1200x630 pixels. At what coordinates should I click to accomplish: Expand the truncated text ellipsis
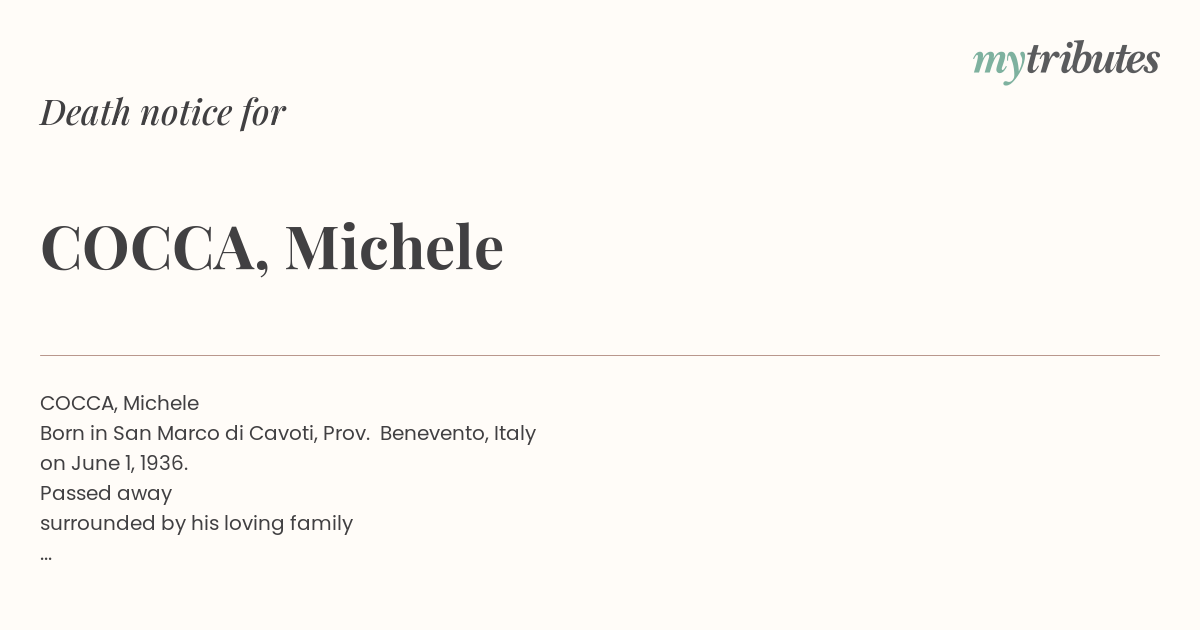point(46,557)
